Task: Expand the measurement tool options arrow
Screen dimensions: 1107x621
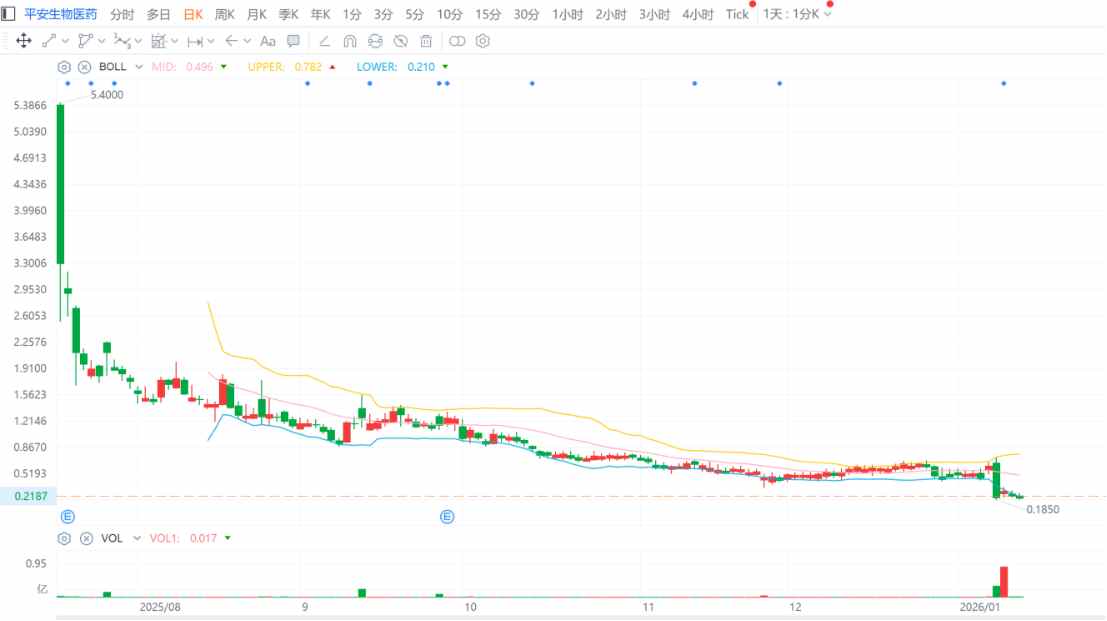Action: click(x=174, y=41)
